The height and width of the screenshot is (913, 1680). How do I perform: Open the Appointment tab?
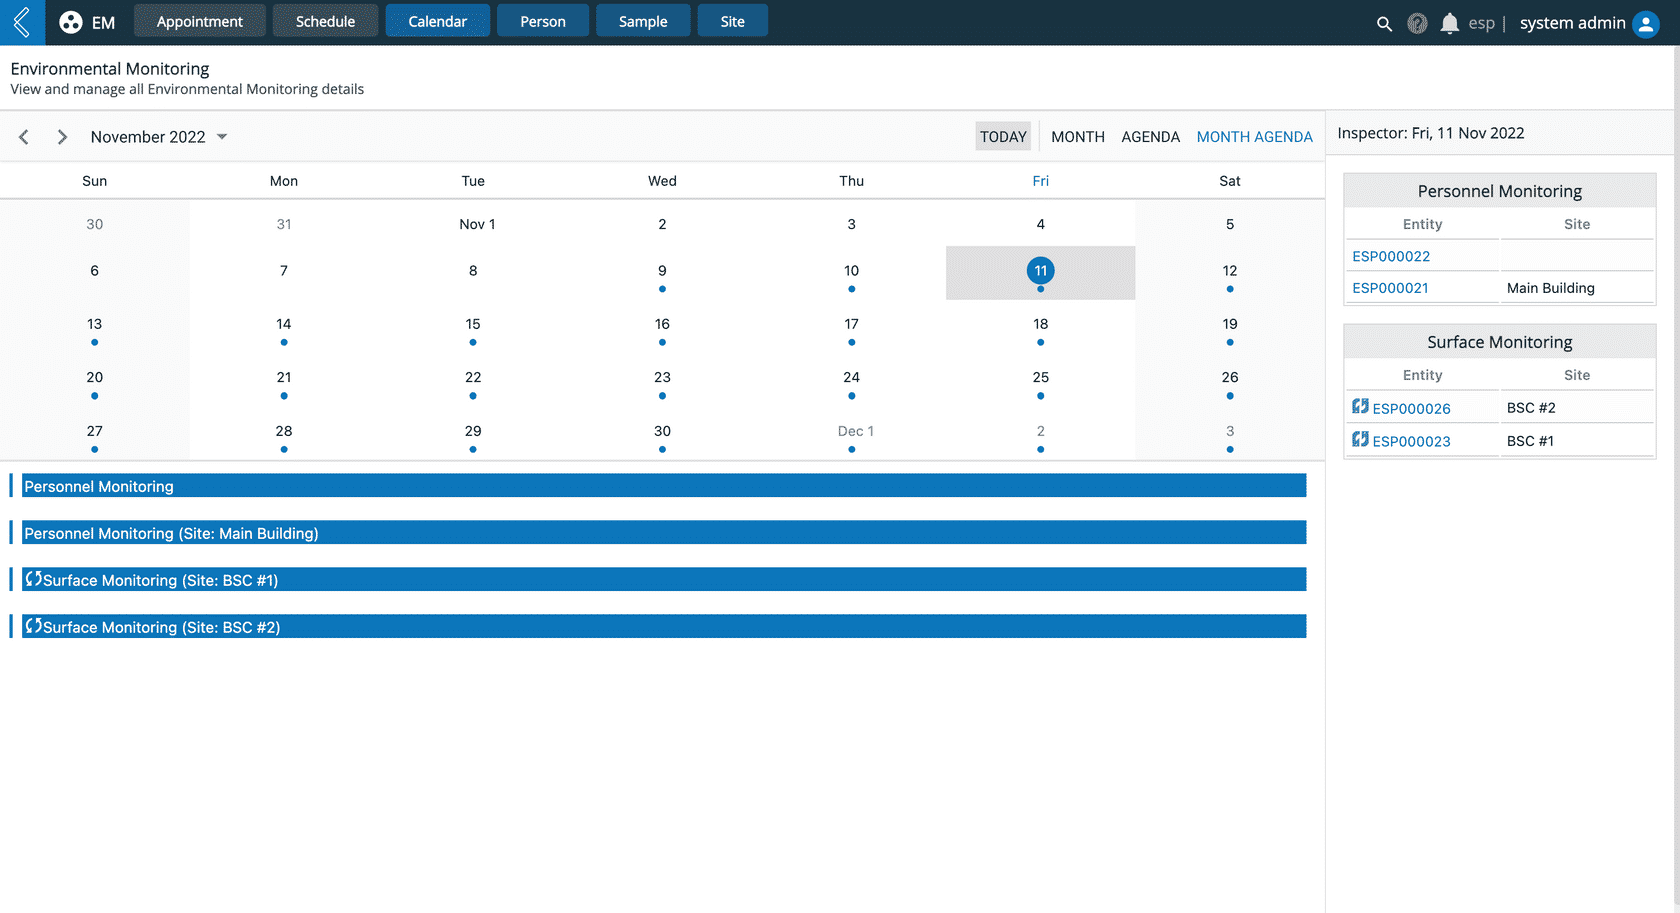(x=200, y=21)
